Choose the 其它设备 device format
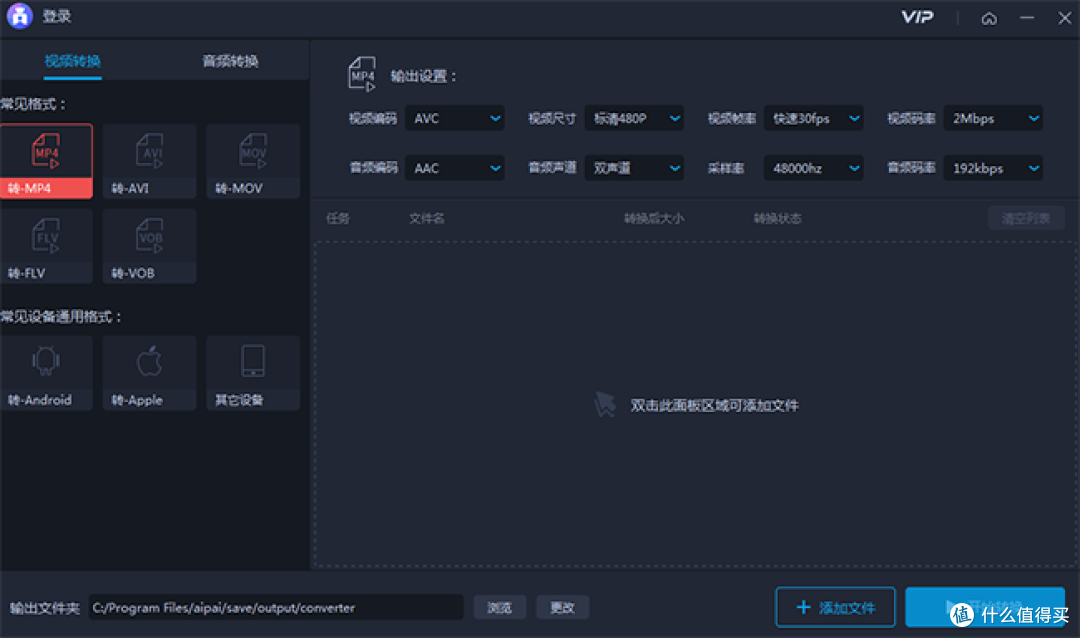The height and width of the screenshot is (638, 1080). click(x=253, y=373)
